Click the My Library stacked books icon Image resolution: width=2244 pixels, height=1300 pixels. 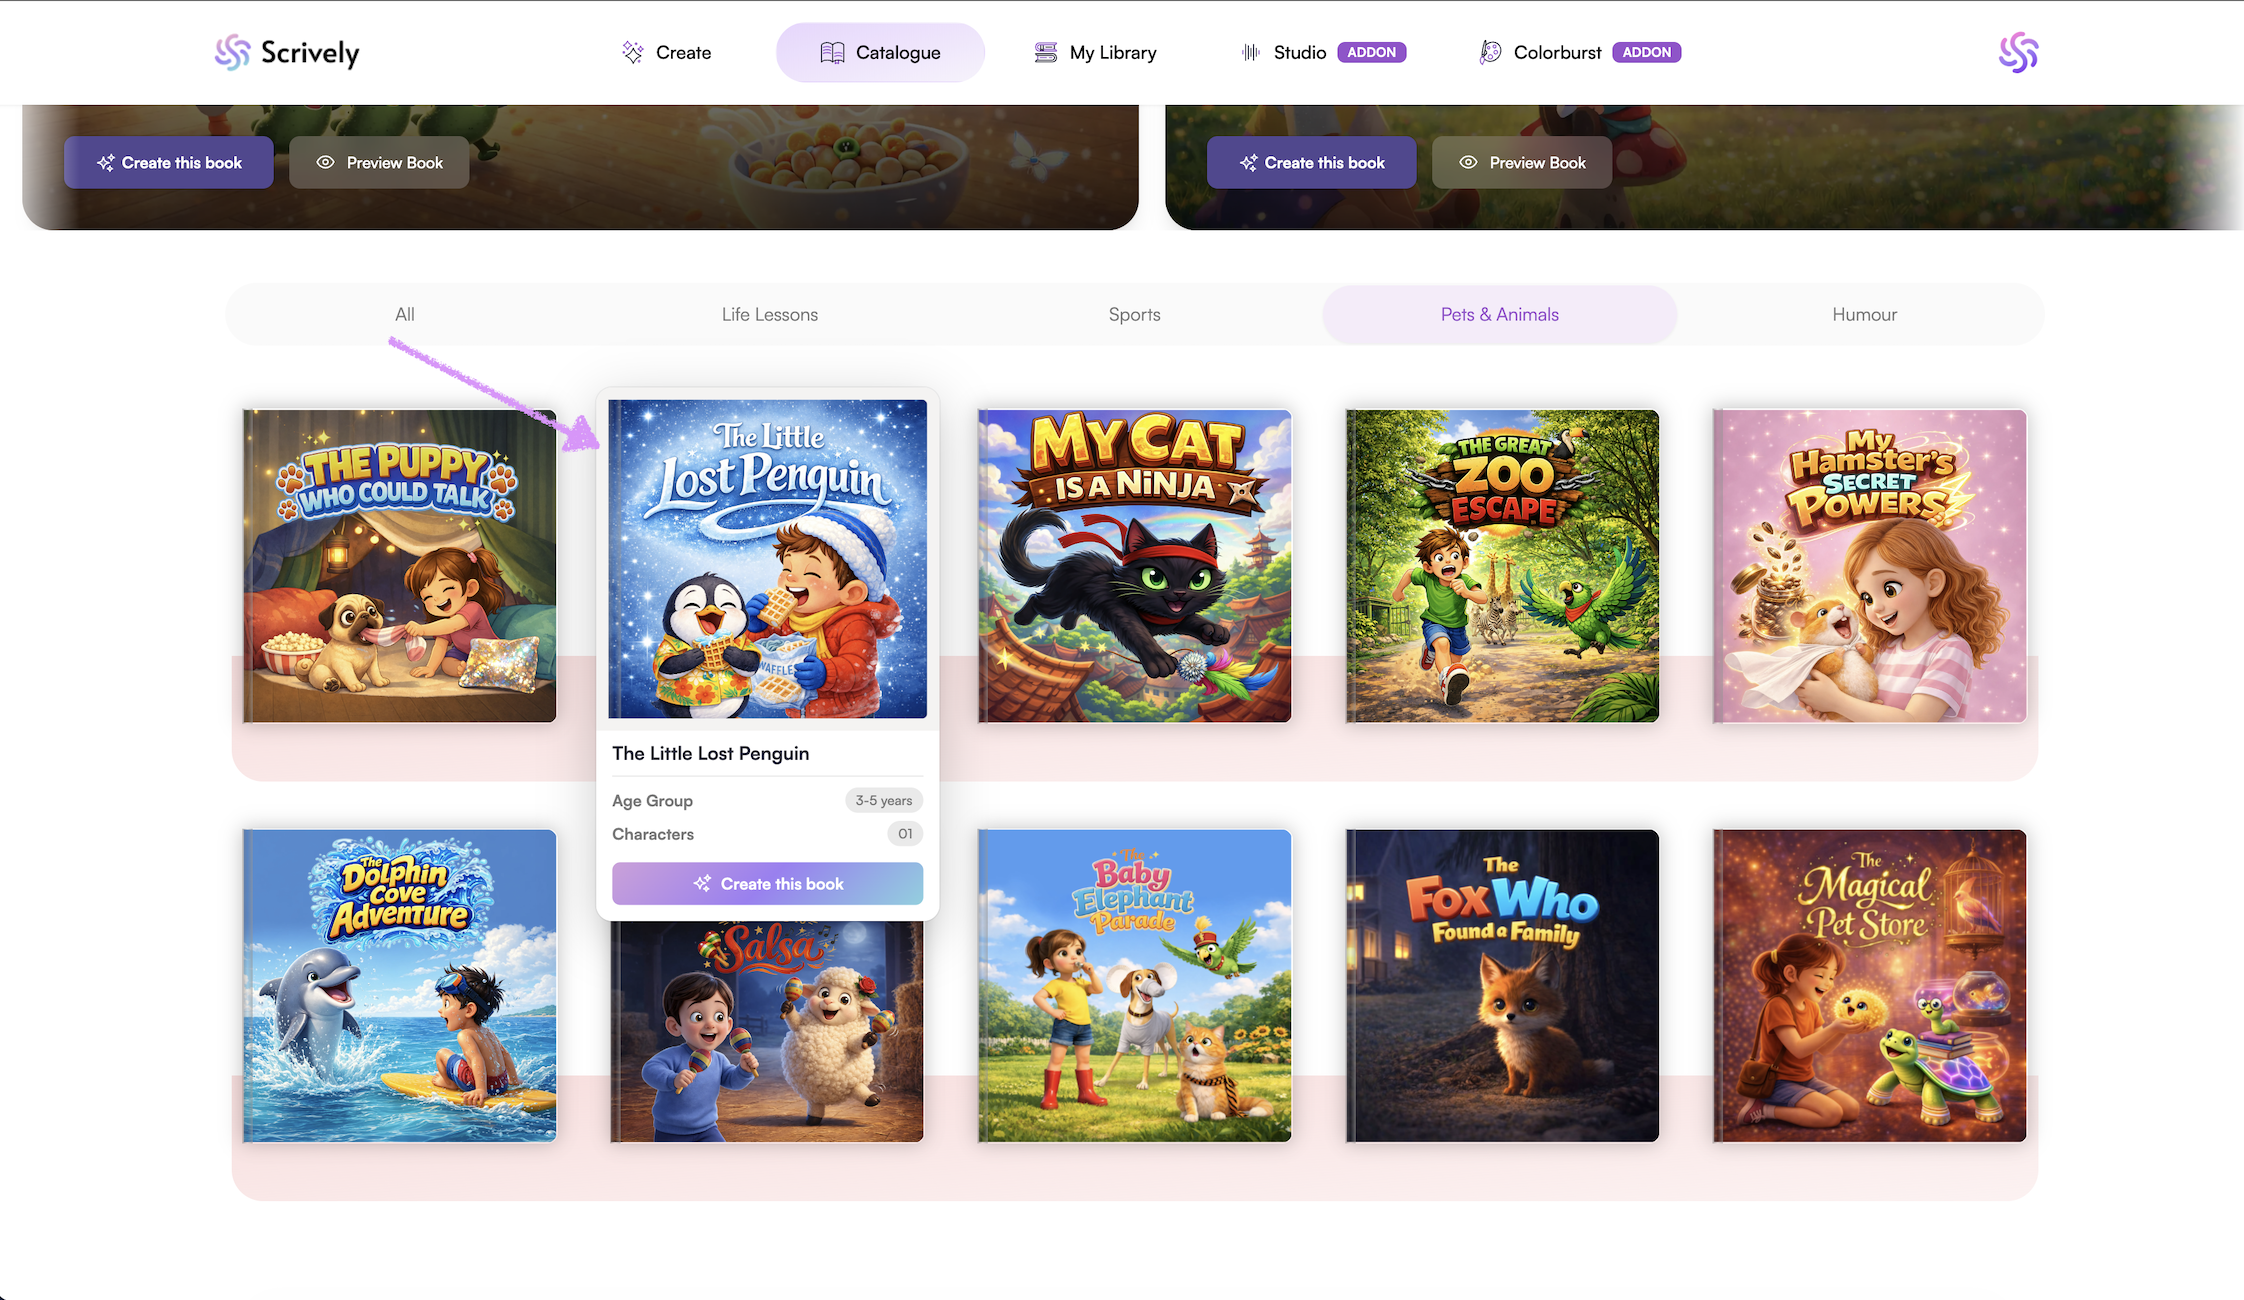click(x=1046, y=52)
